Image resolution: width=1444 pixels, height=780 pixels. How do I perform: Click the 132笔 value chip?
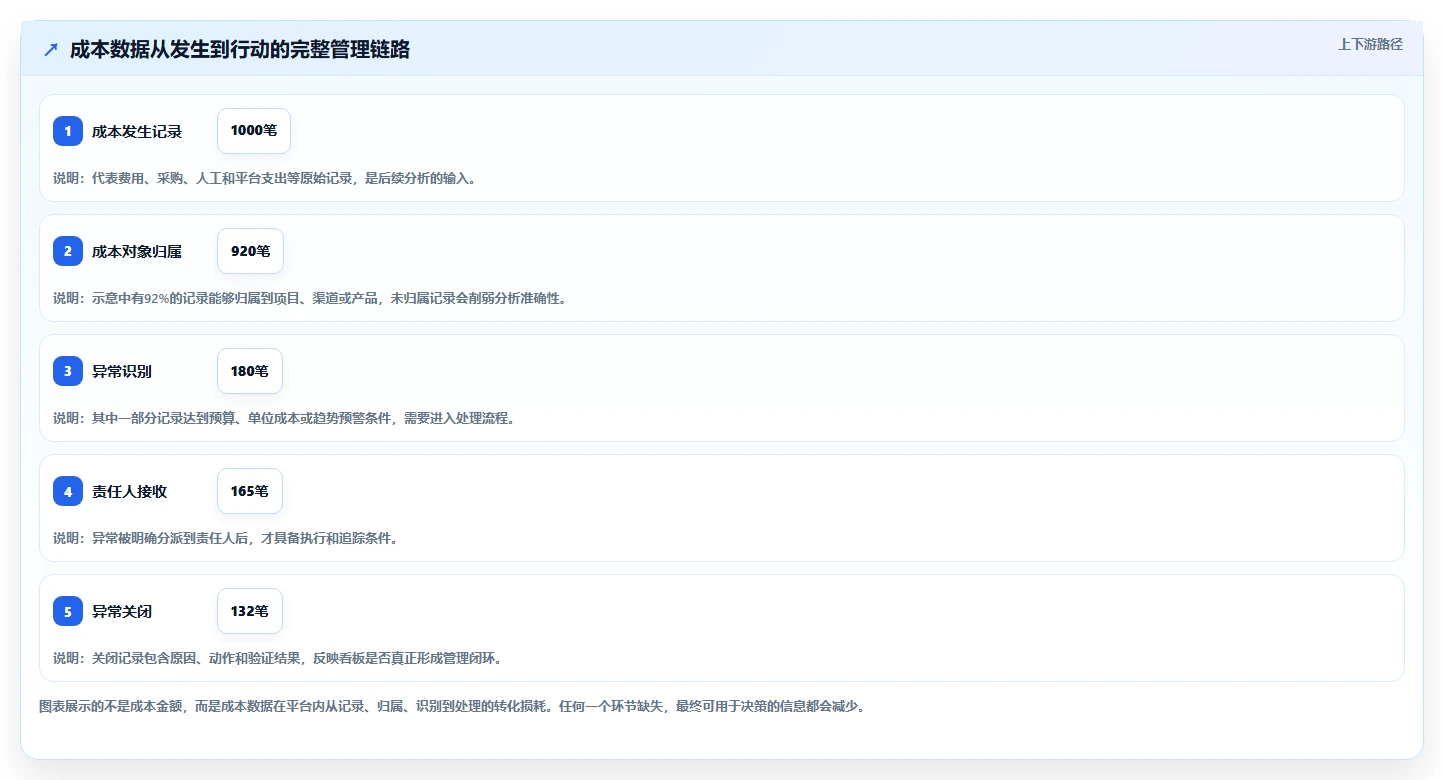[250, 611]
